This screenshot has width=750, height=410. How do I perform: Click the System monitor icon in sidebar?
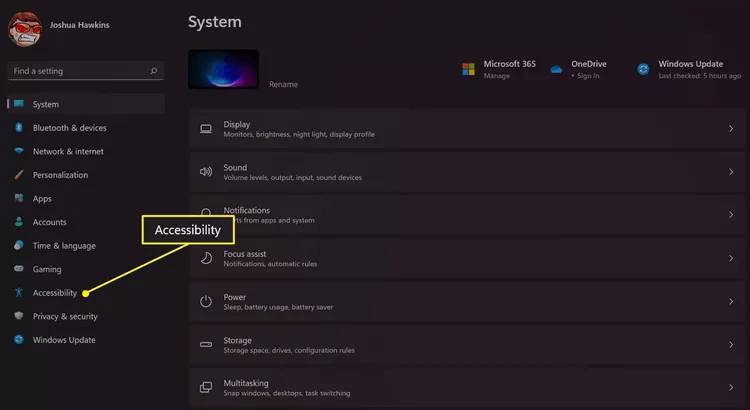pos(19,104)
